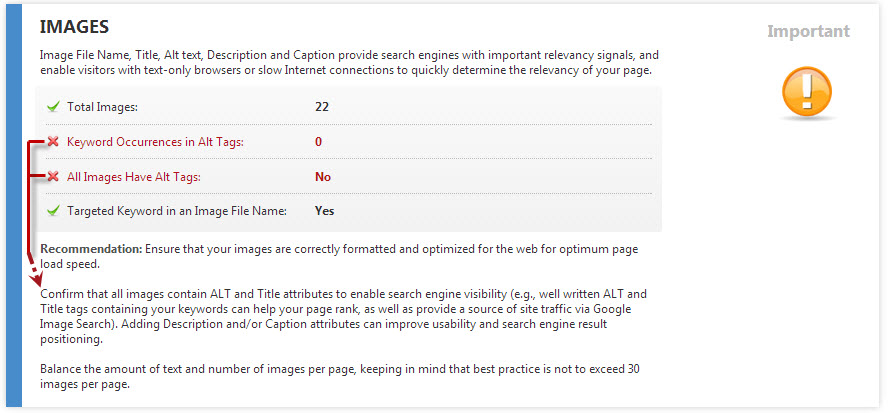The height and width of the screenshot is (413, 889).
Task: Click the IMAGES section heading
Action: [75, 27]
